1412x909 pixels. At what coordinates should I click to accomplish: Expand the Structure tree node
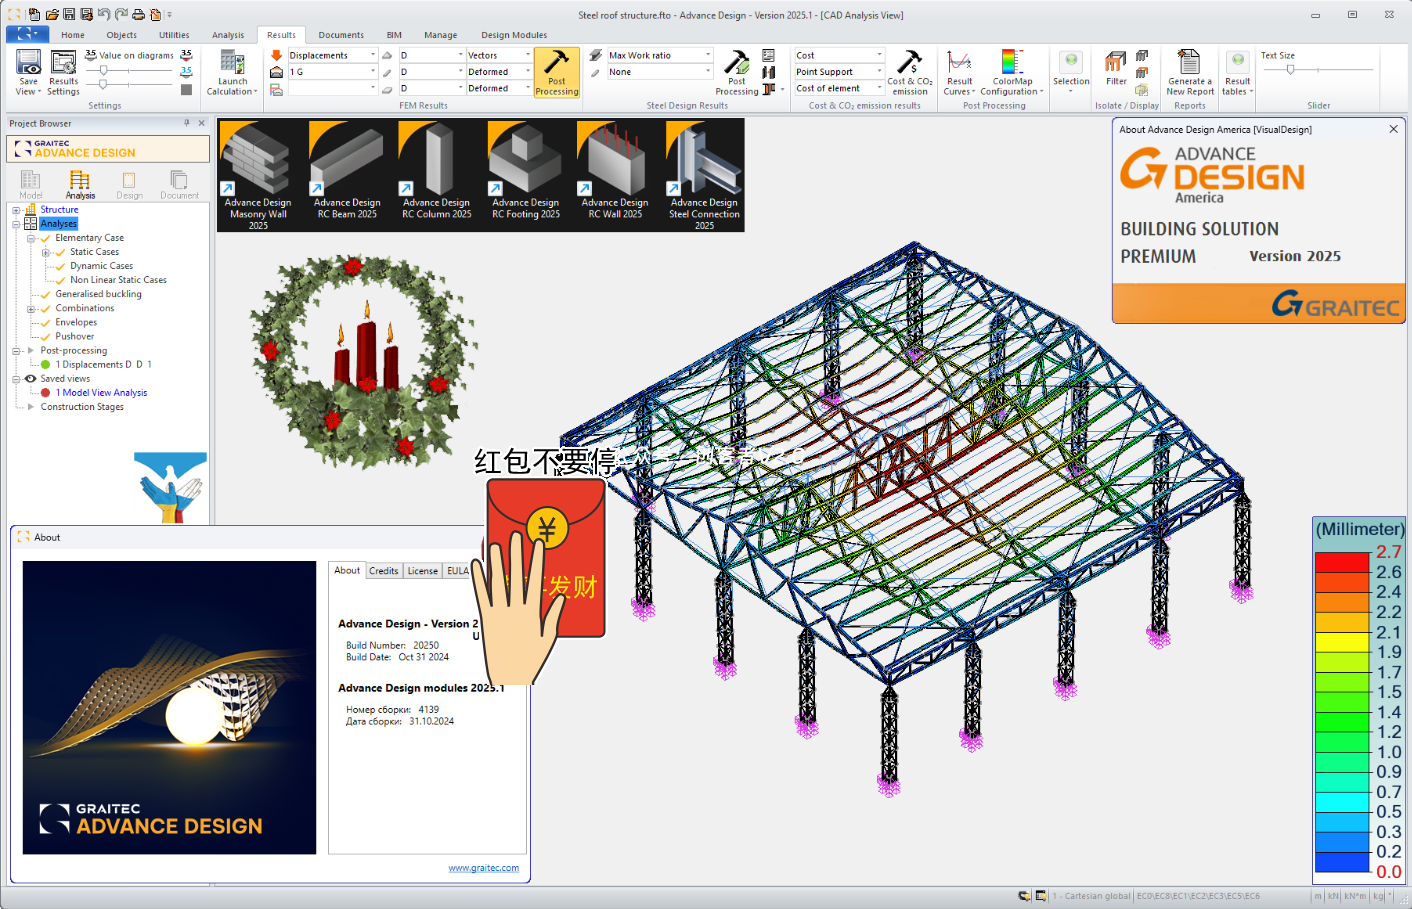(16, 210)
